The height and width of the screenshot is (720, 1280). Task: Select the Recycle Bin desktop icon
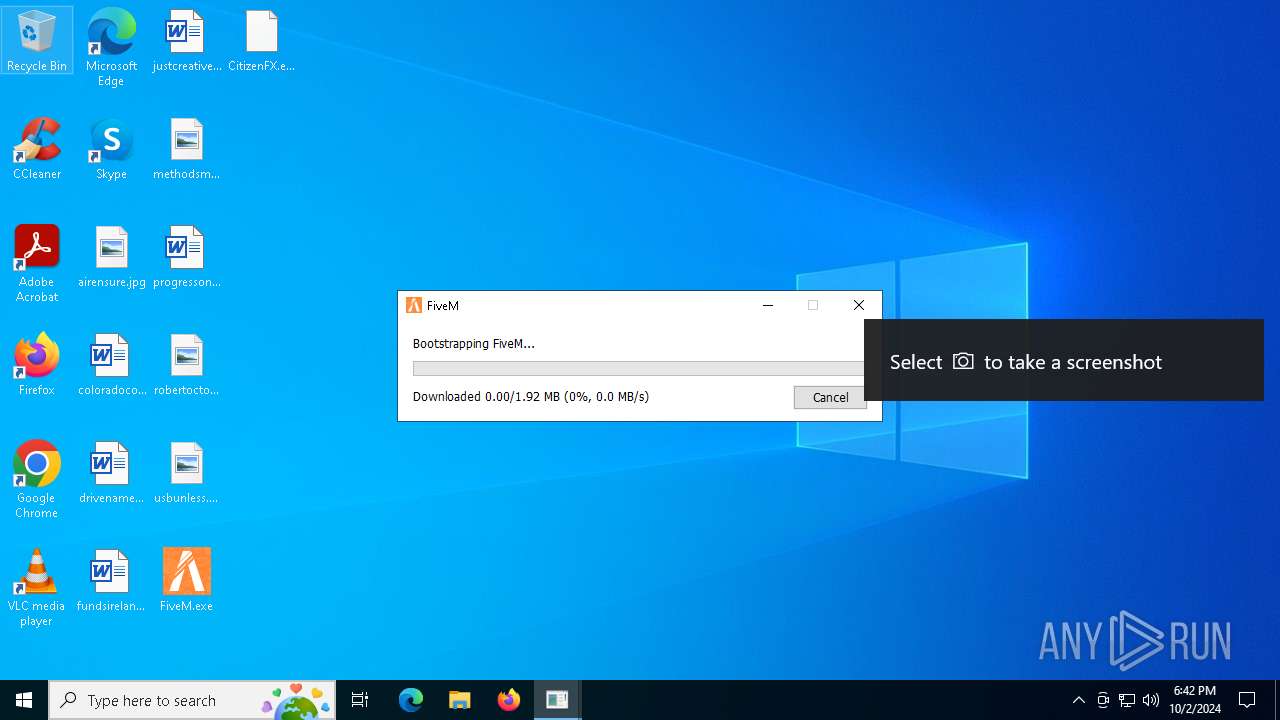[x=37, y=41]
